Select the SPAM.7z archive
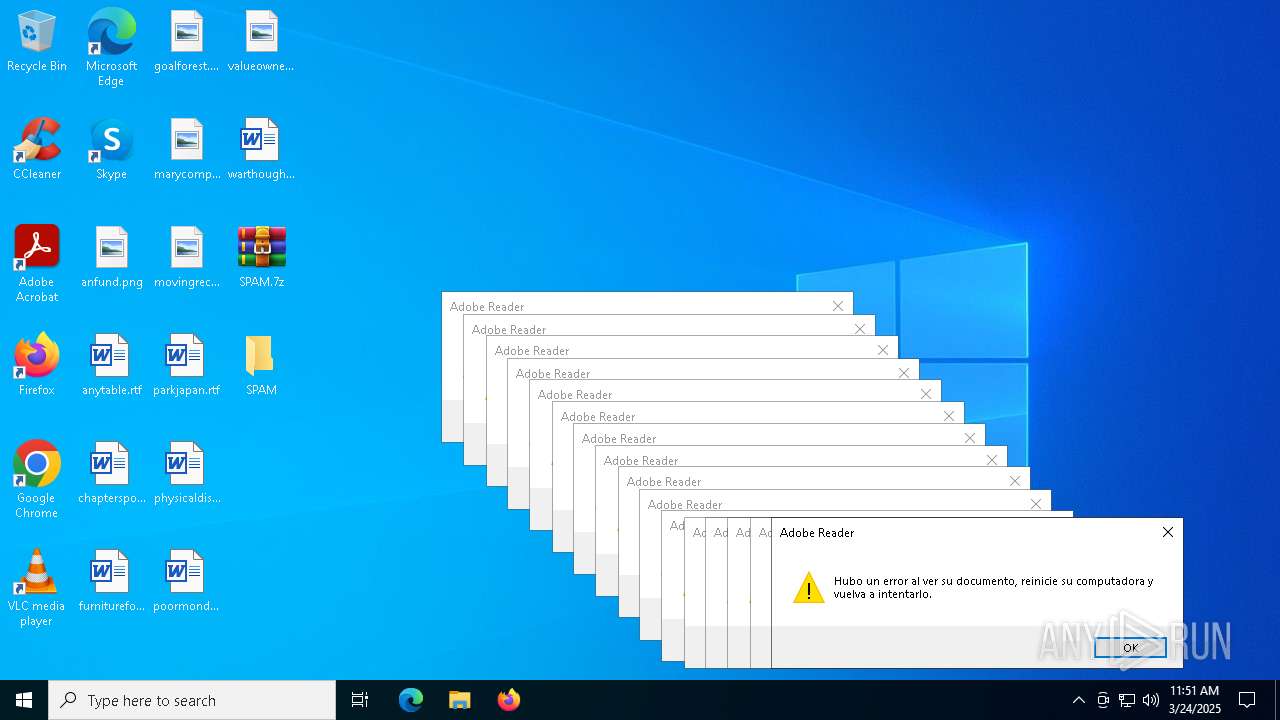This screenshot has height=720, width=1280. (x=261, y=258)
